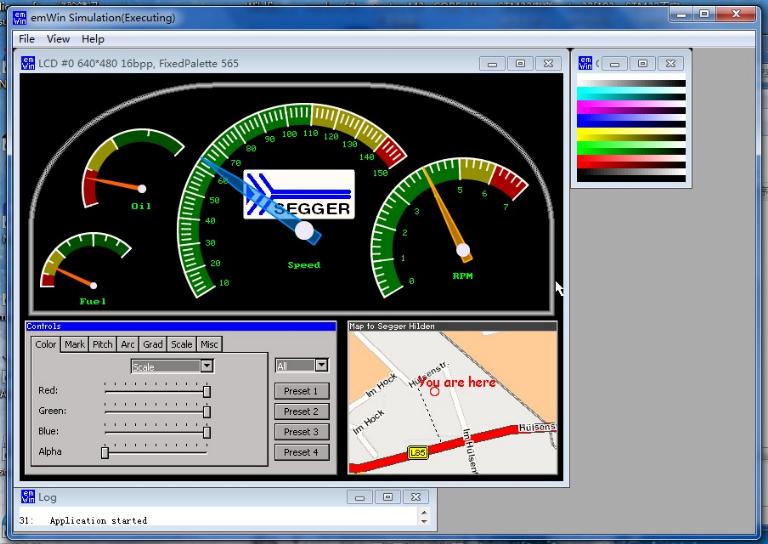
Task: Open the Scale dropdown above the Red slider
Action: click(207, 366)
